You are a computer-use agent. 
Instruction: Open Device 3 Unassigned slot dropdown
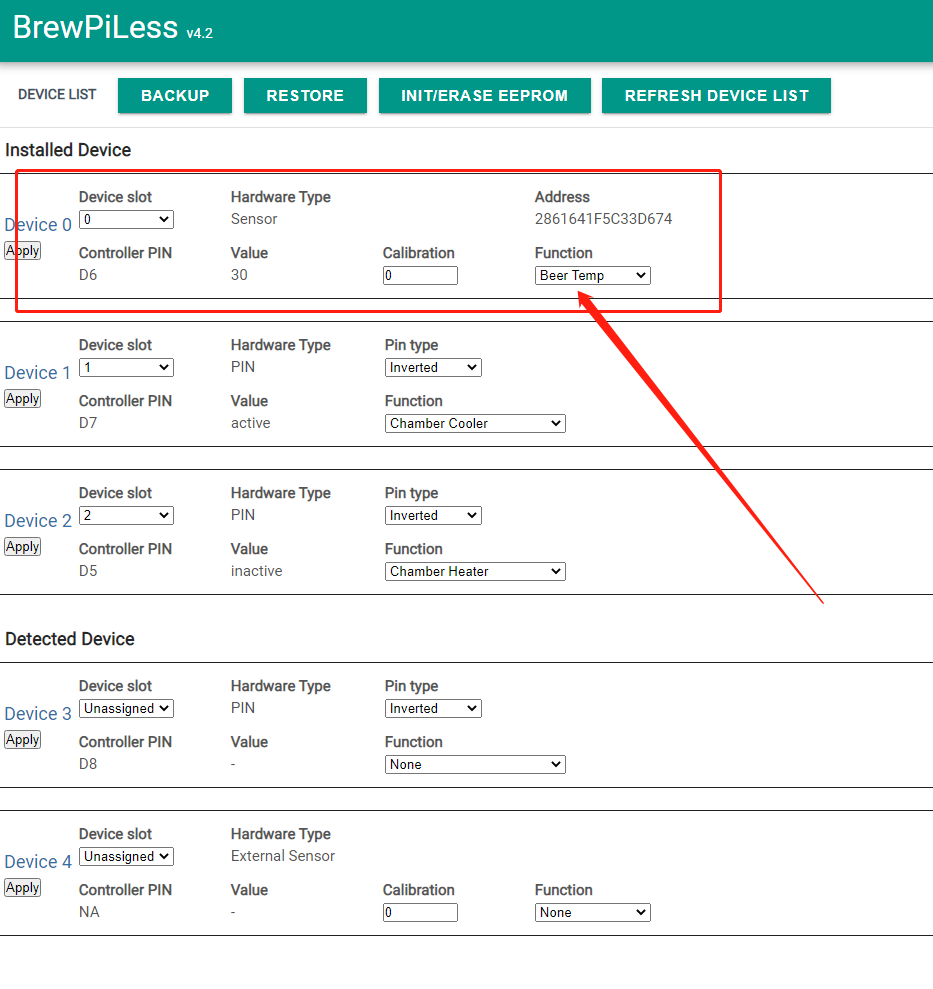[x=126, y=708]
